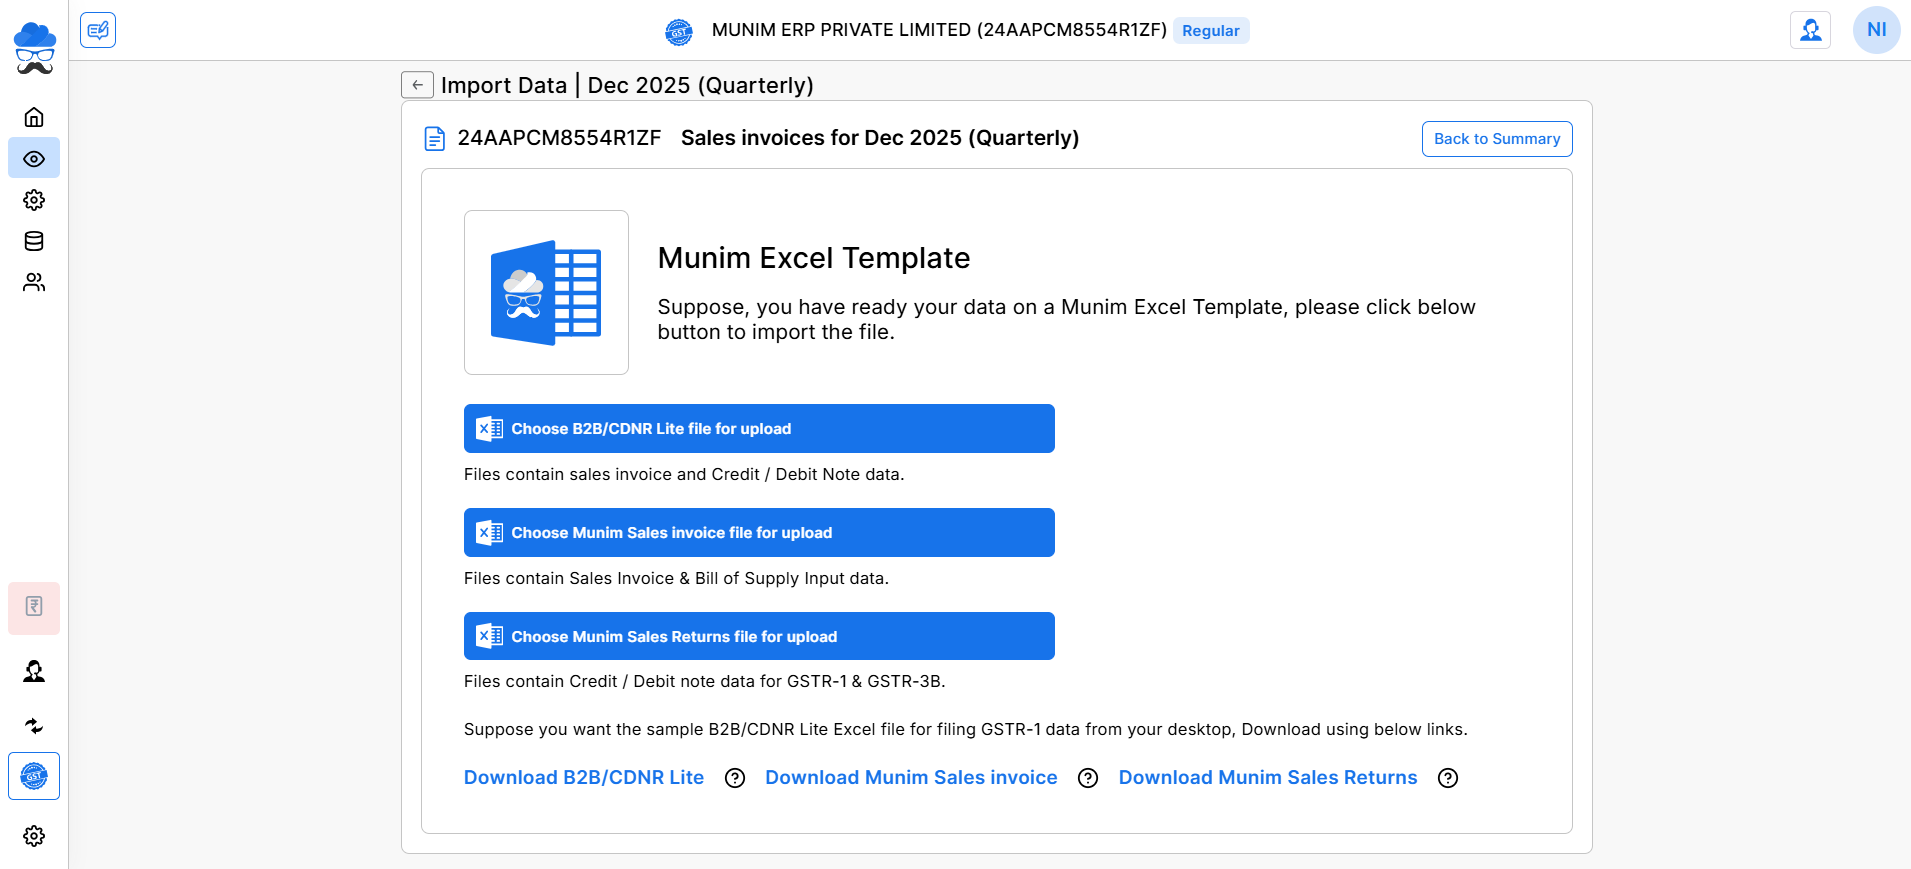Click the Download Munim Sales invoice link
The height and width of the screenshot is (869, 1911).
(911, 778)
